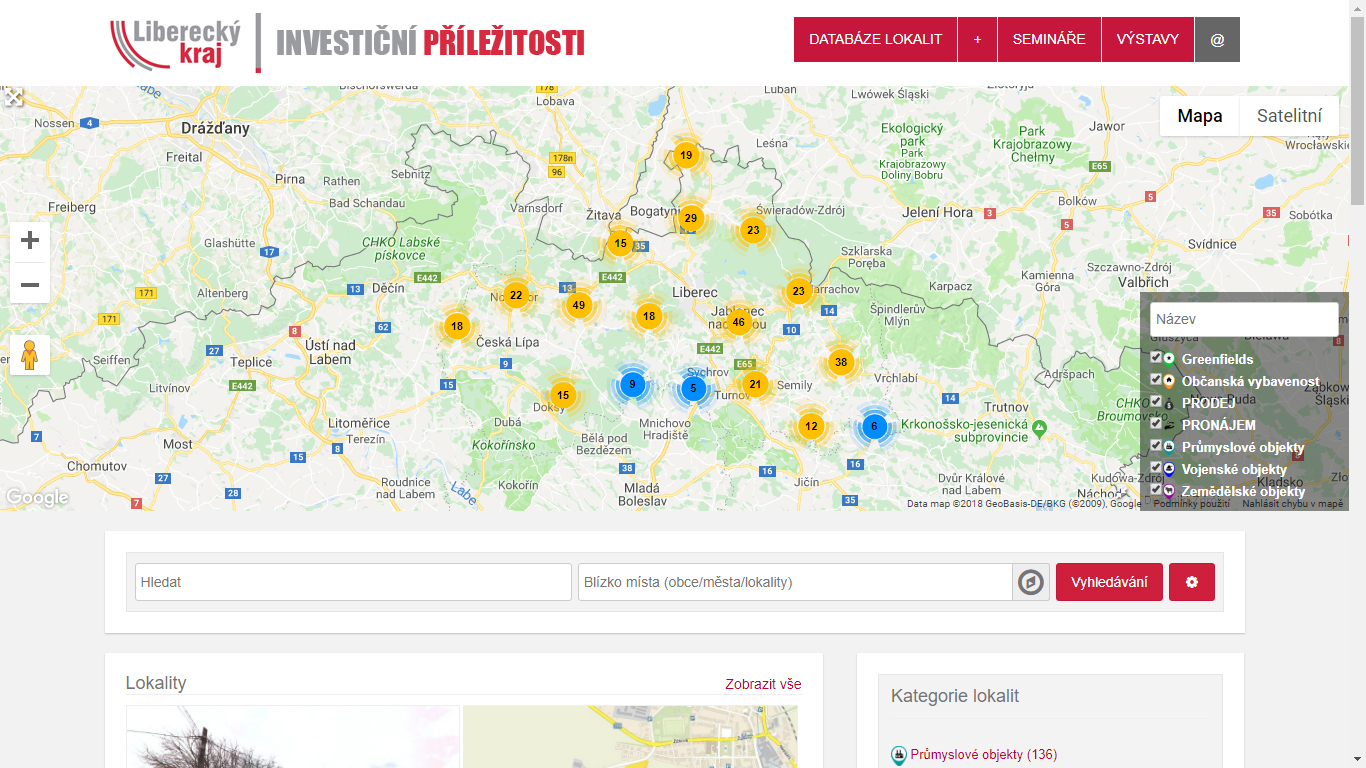Open Nahlásit chybu v mapě link
This screenshot has width=1366, height=768.
1293,504
